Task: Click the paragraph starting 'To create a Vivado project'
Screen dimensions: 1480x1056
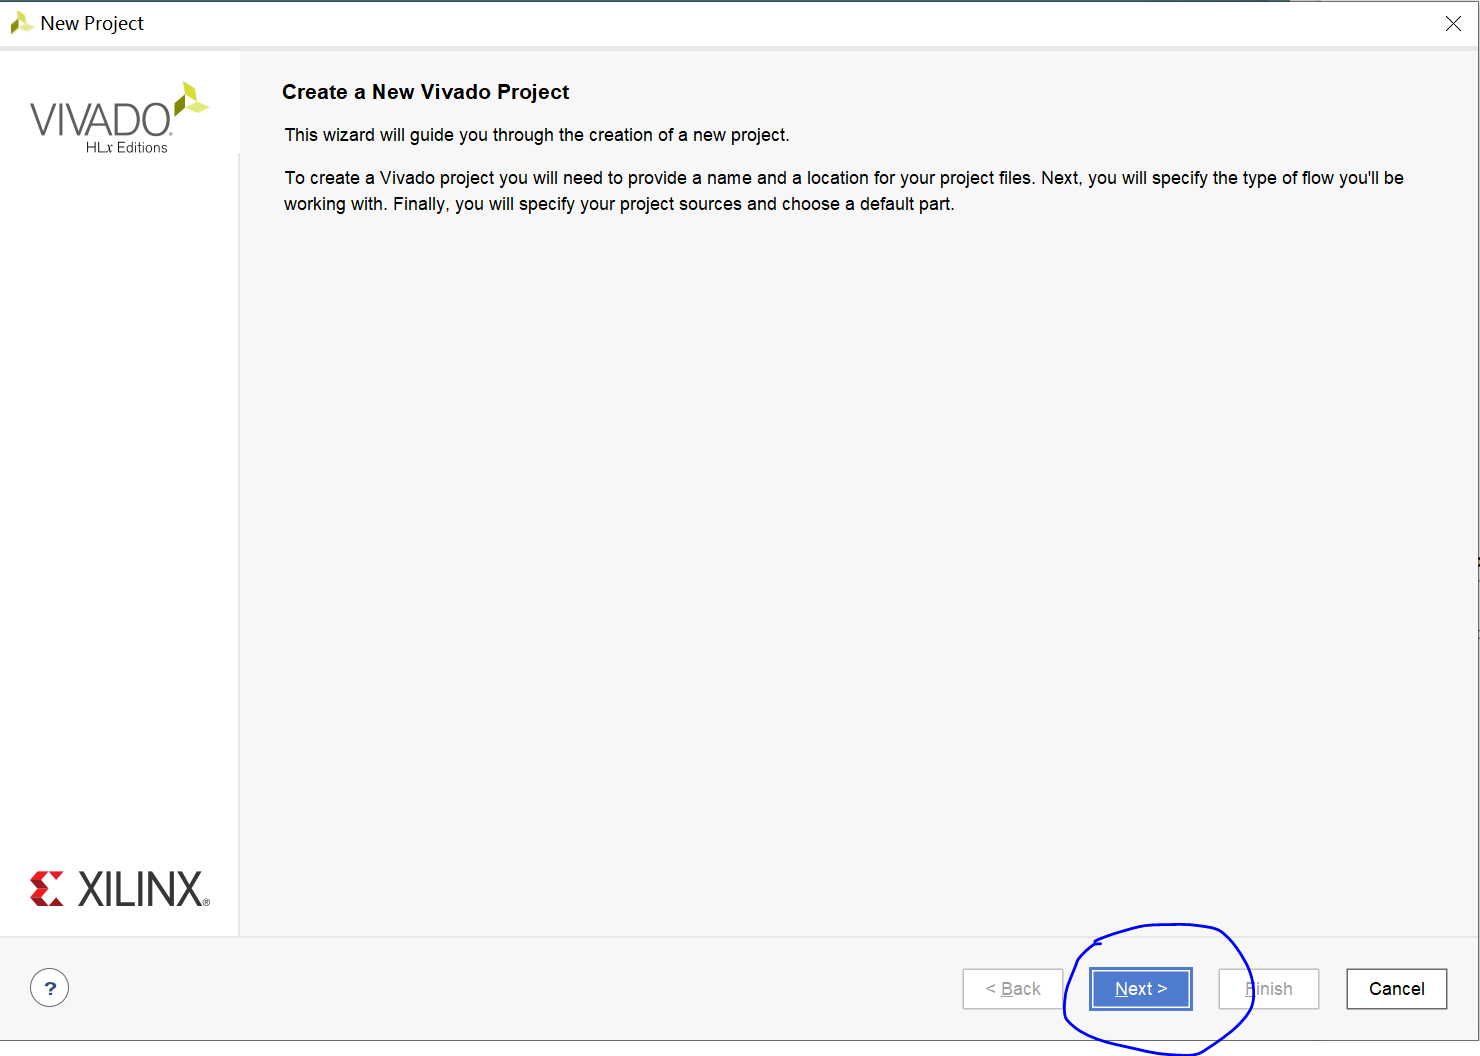Action: pos(844,191)
